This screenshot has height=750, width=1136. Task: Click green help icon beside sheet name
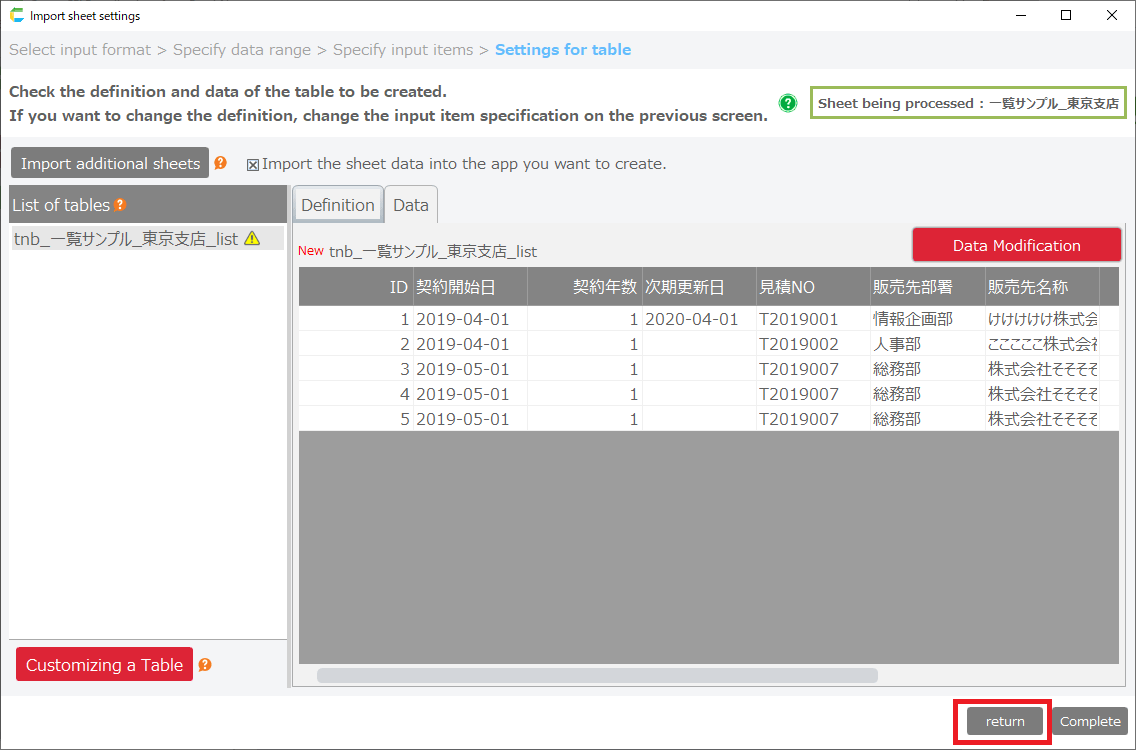point(789,103)
